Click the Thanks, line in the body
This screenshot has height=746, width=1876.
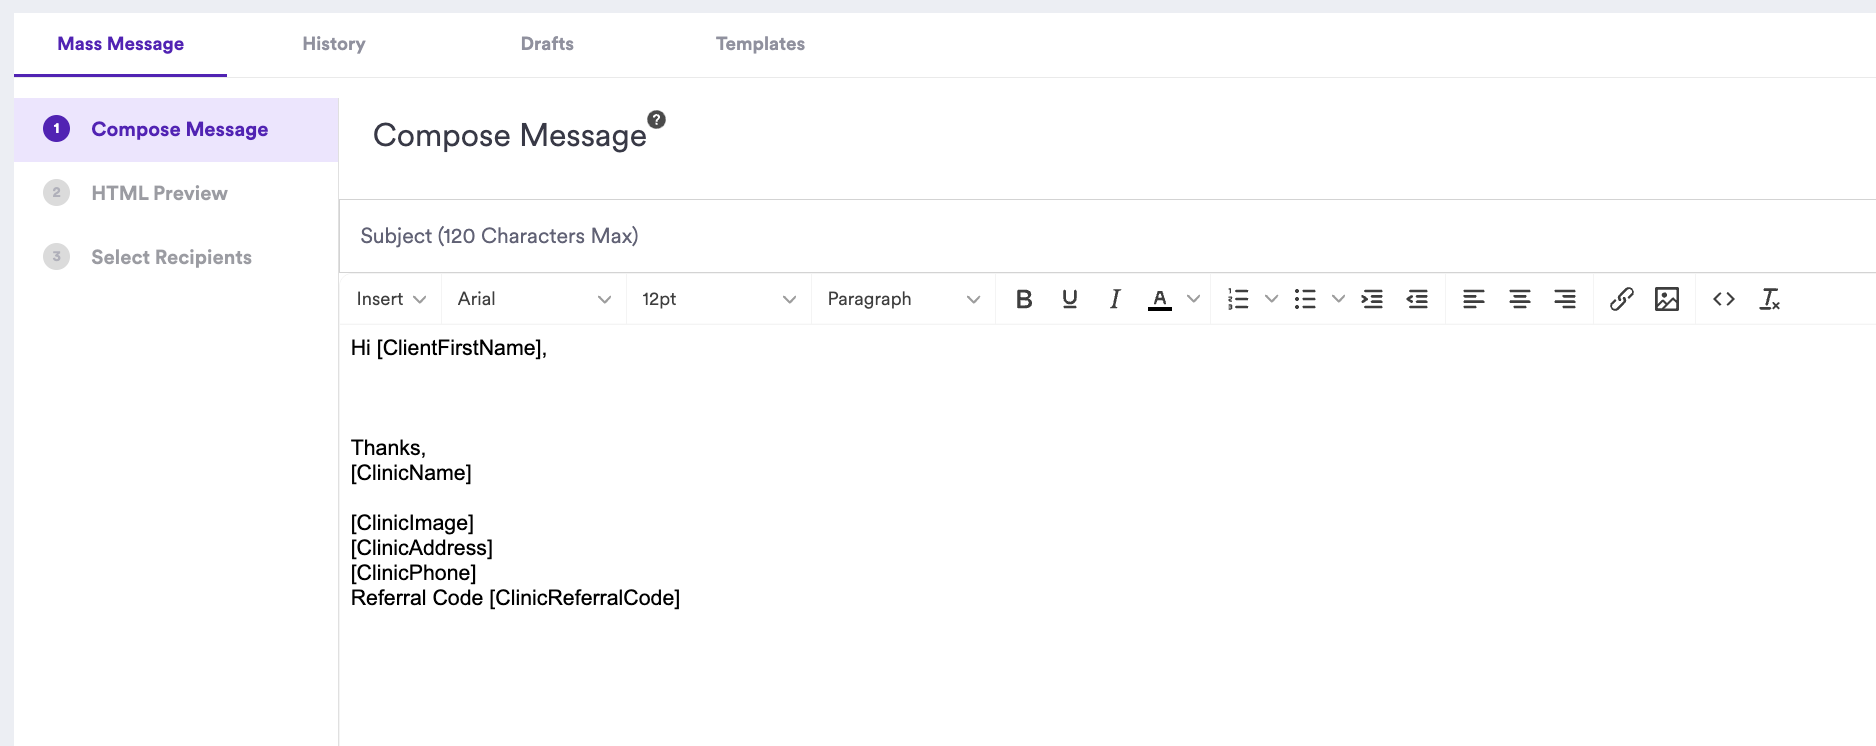point(388,448)
